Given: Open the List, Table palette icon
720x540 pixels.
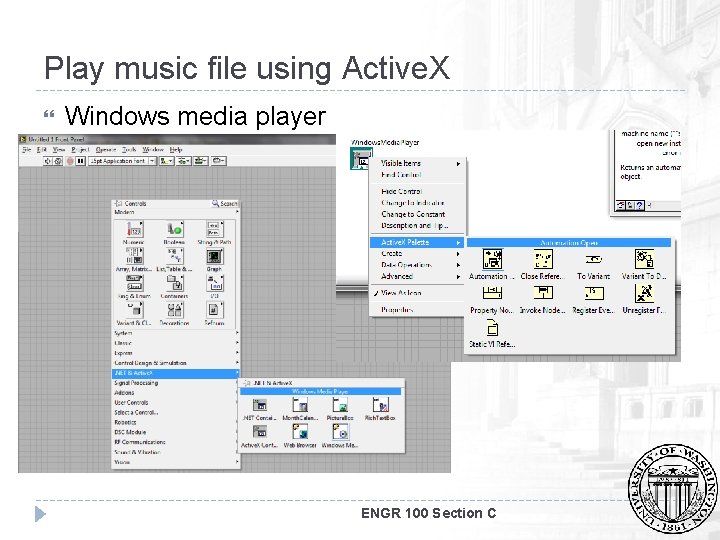Looking at the screenshot, I should 174,256.
